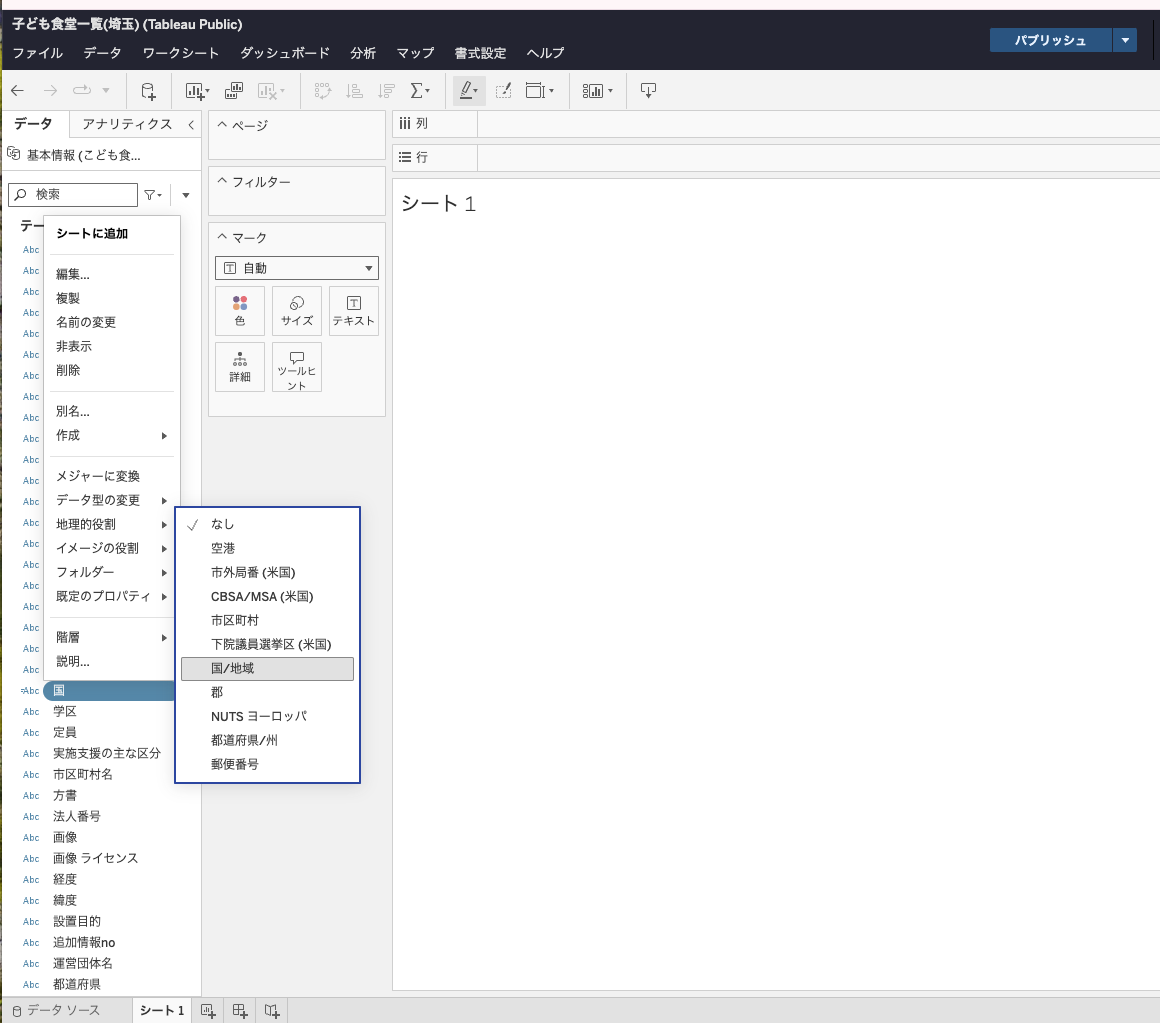1160x1023 pixels.
Task: Choose 郵便番号 geographic role
Action: (x=268, y=764)
